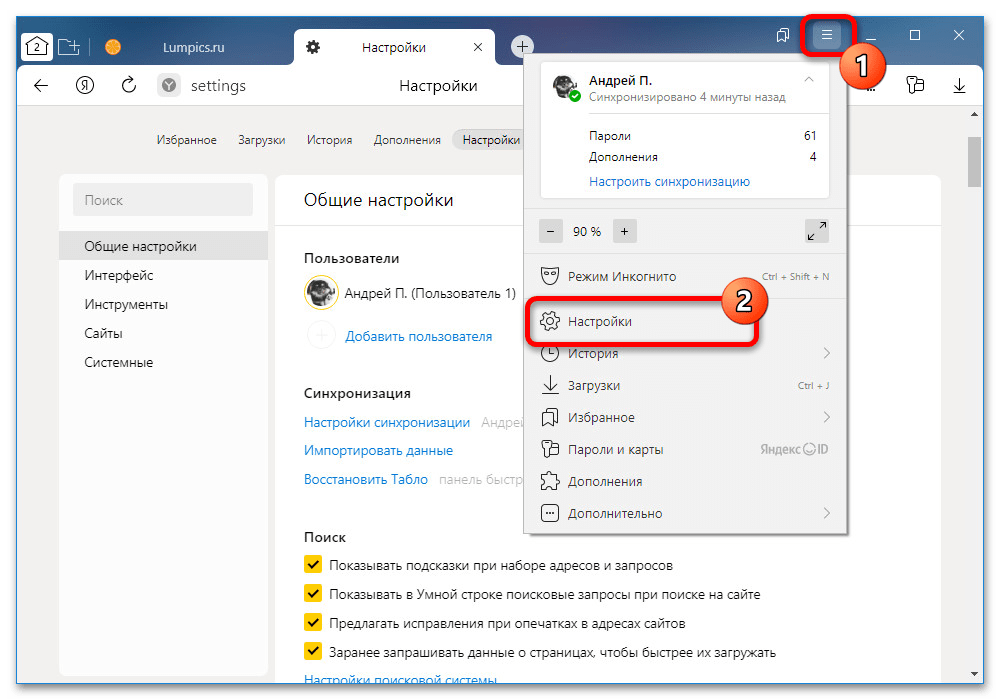Click the Пароли и карты icon
Screen dimensions: 1000x700
tap(550, 449)
